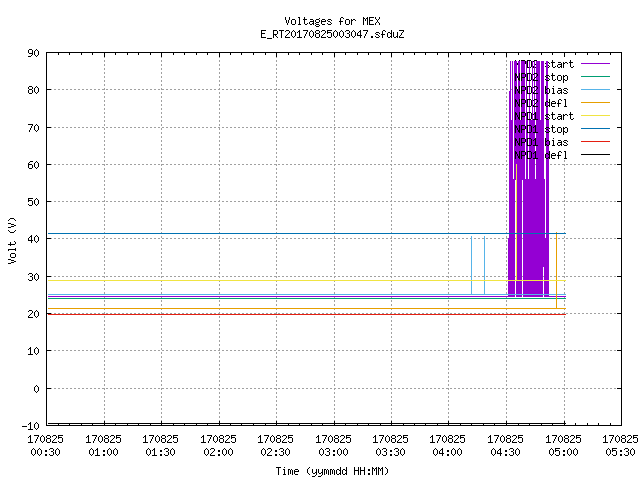This screenshot has width=640, height=480.
Task: Click the x-axis label 170825 01:30
Action: pyautogui.click(x=160, y=446)
